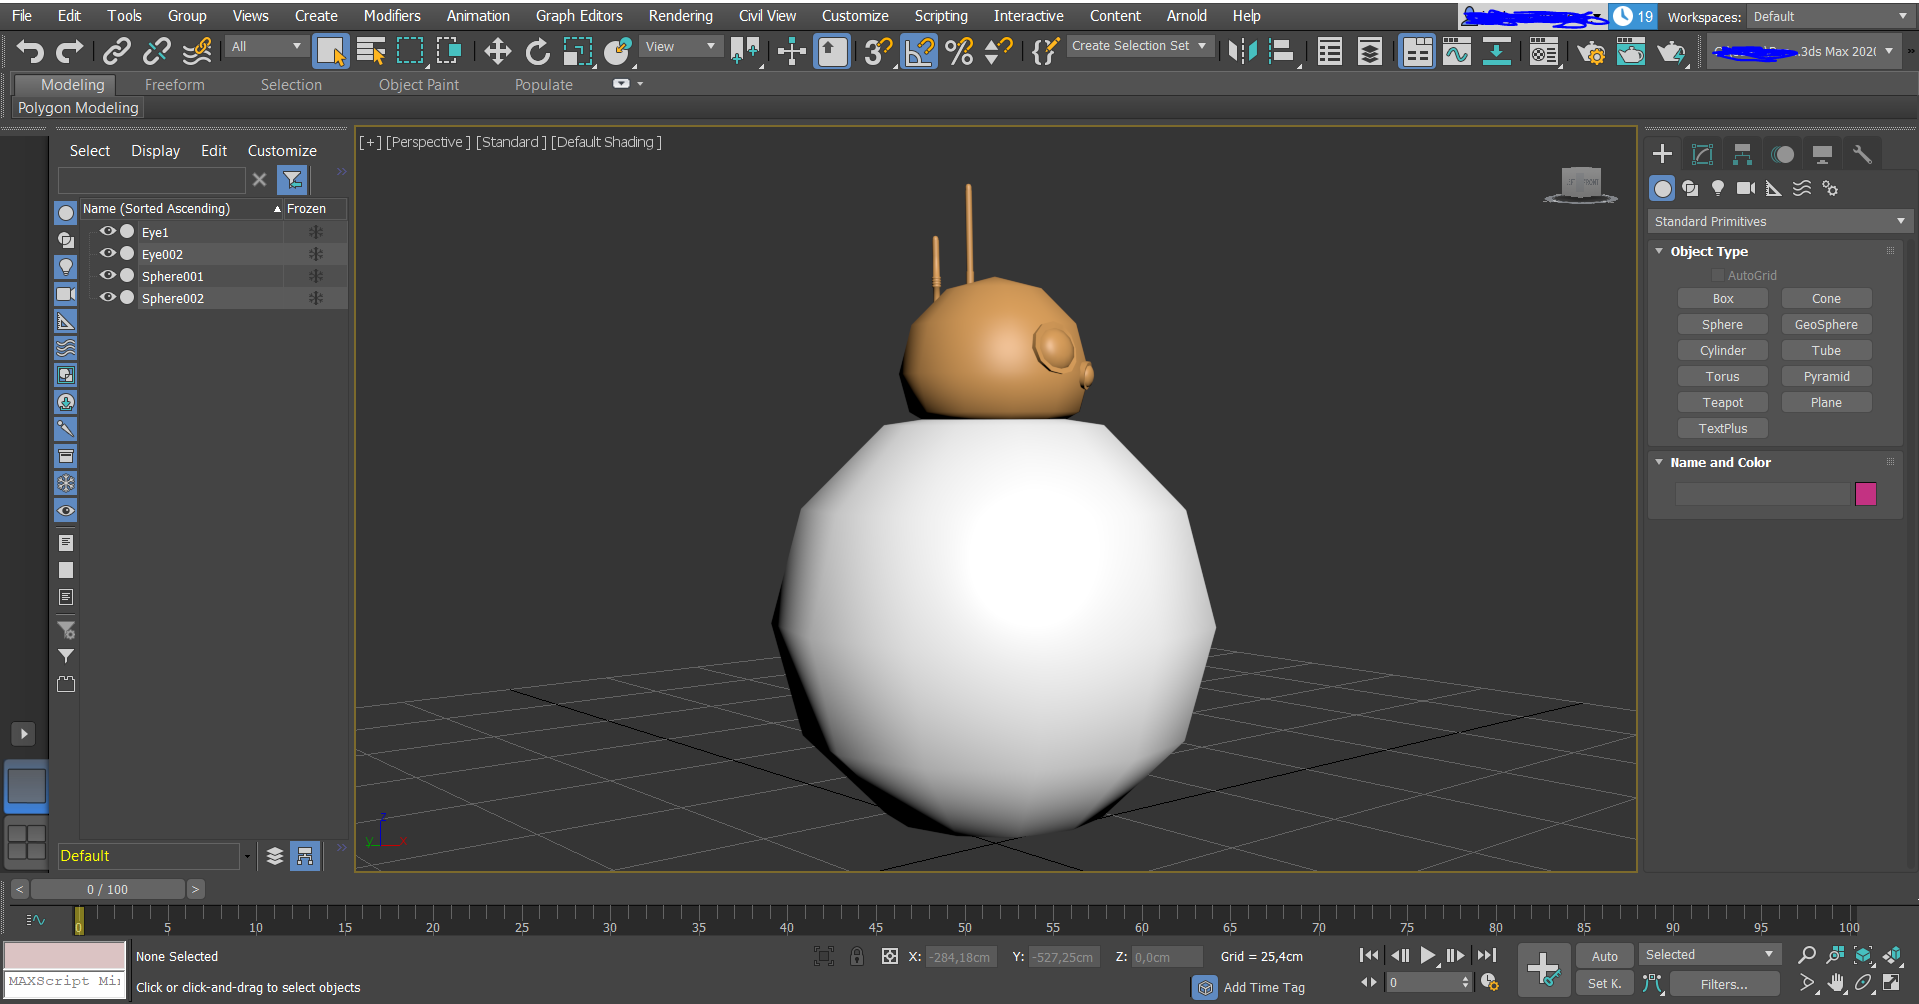Click the GeoSphere button
Screen dimensions: 1919x1004
click(x=1826, y=324)
